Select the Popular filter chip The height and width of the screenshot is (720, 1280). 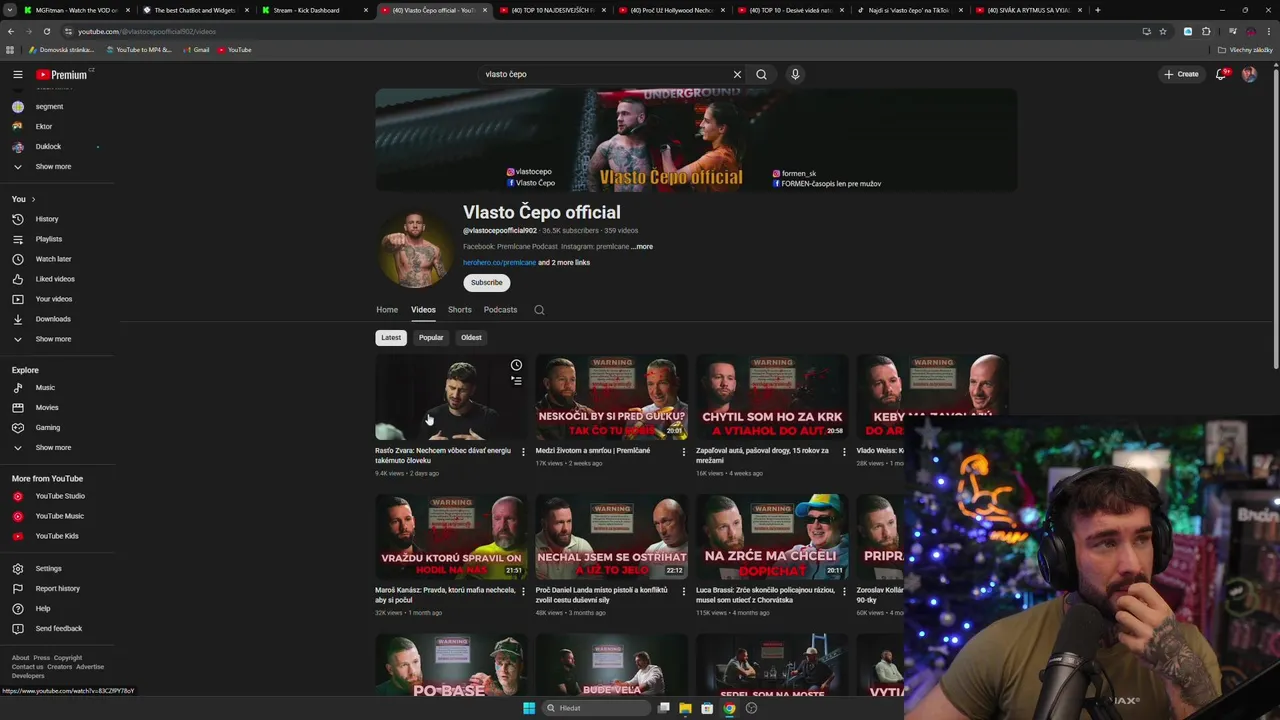pos(431,337)
